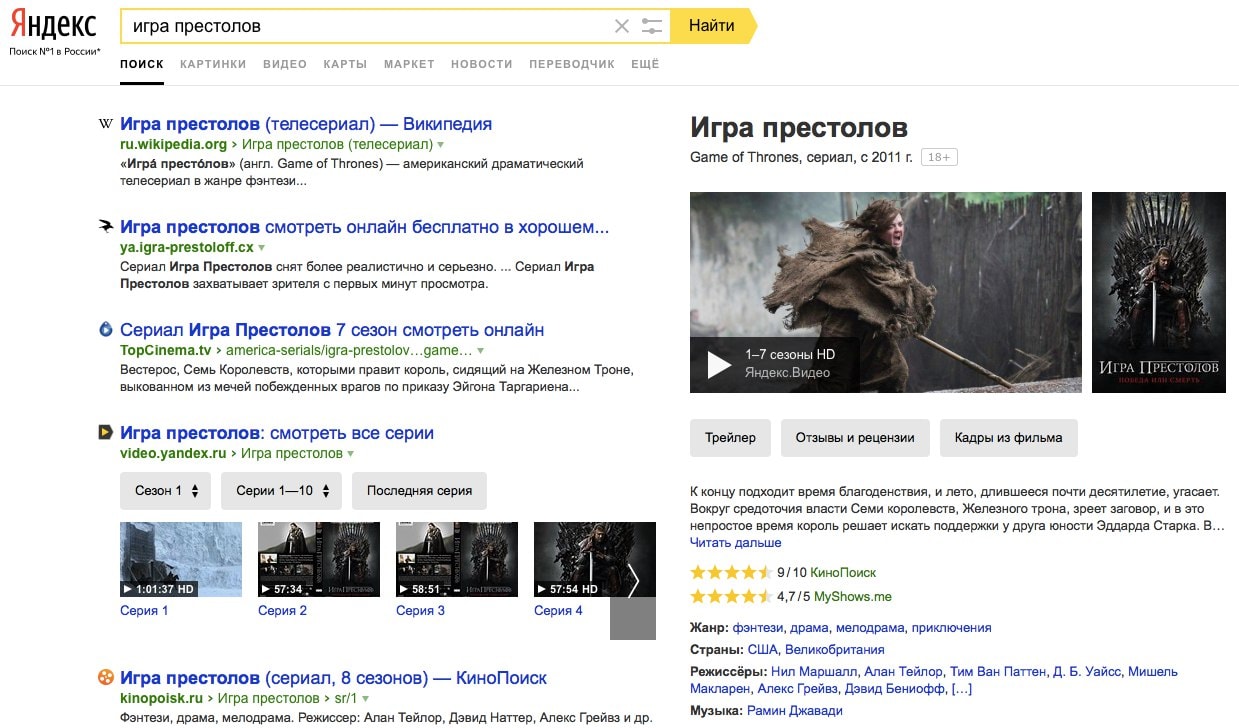Screen dimensions: 1239x728
Task: Click the ru.wikipedia.org green URL
Action: click(x=174, y=145)
